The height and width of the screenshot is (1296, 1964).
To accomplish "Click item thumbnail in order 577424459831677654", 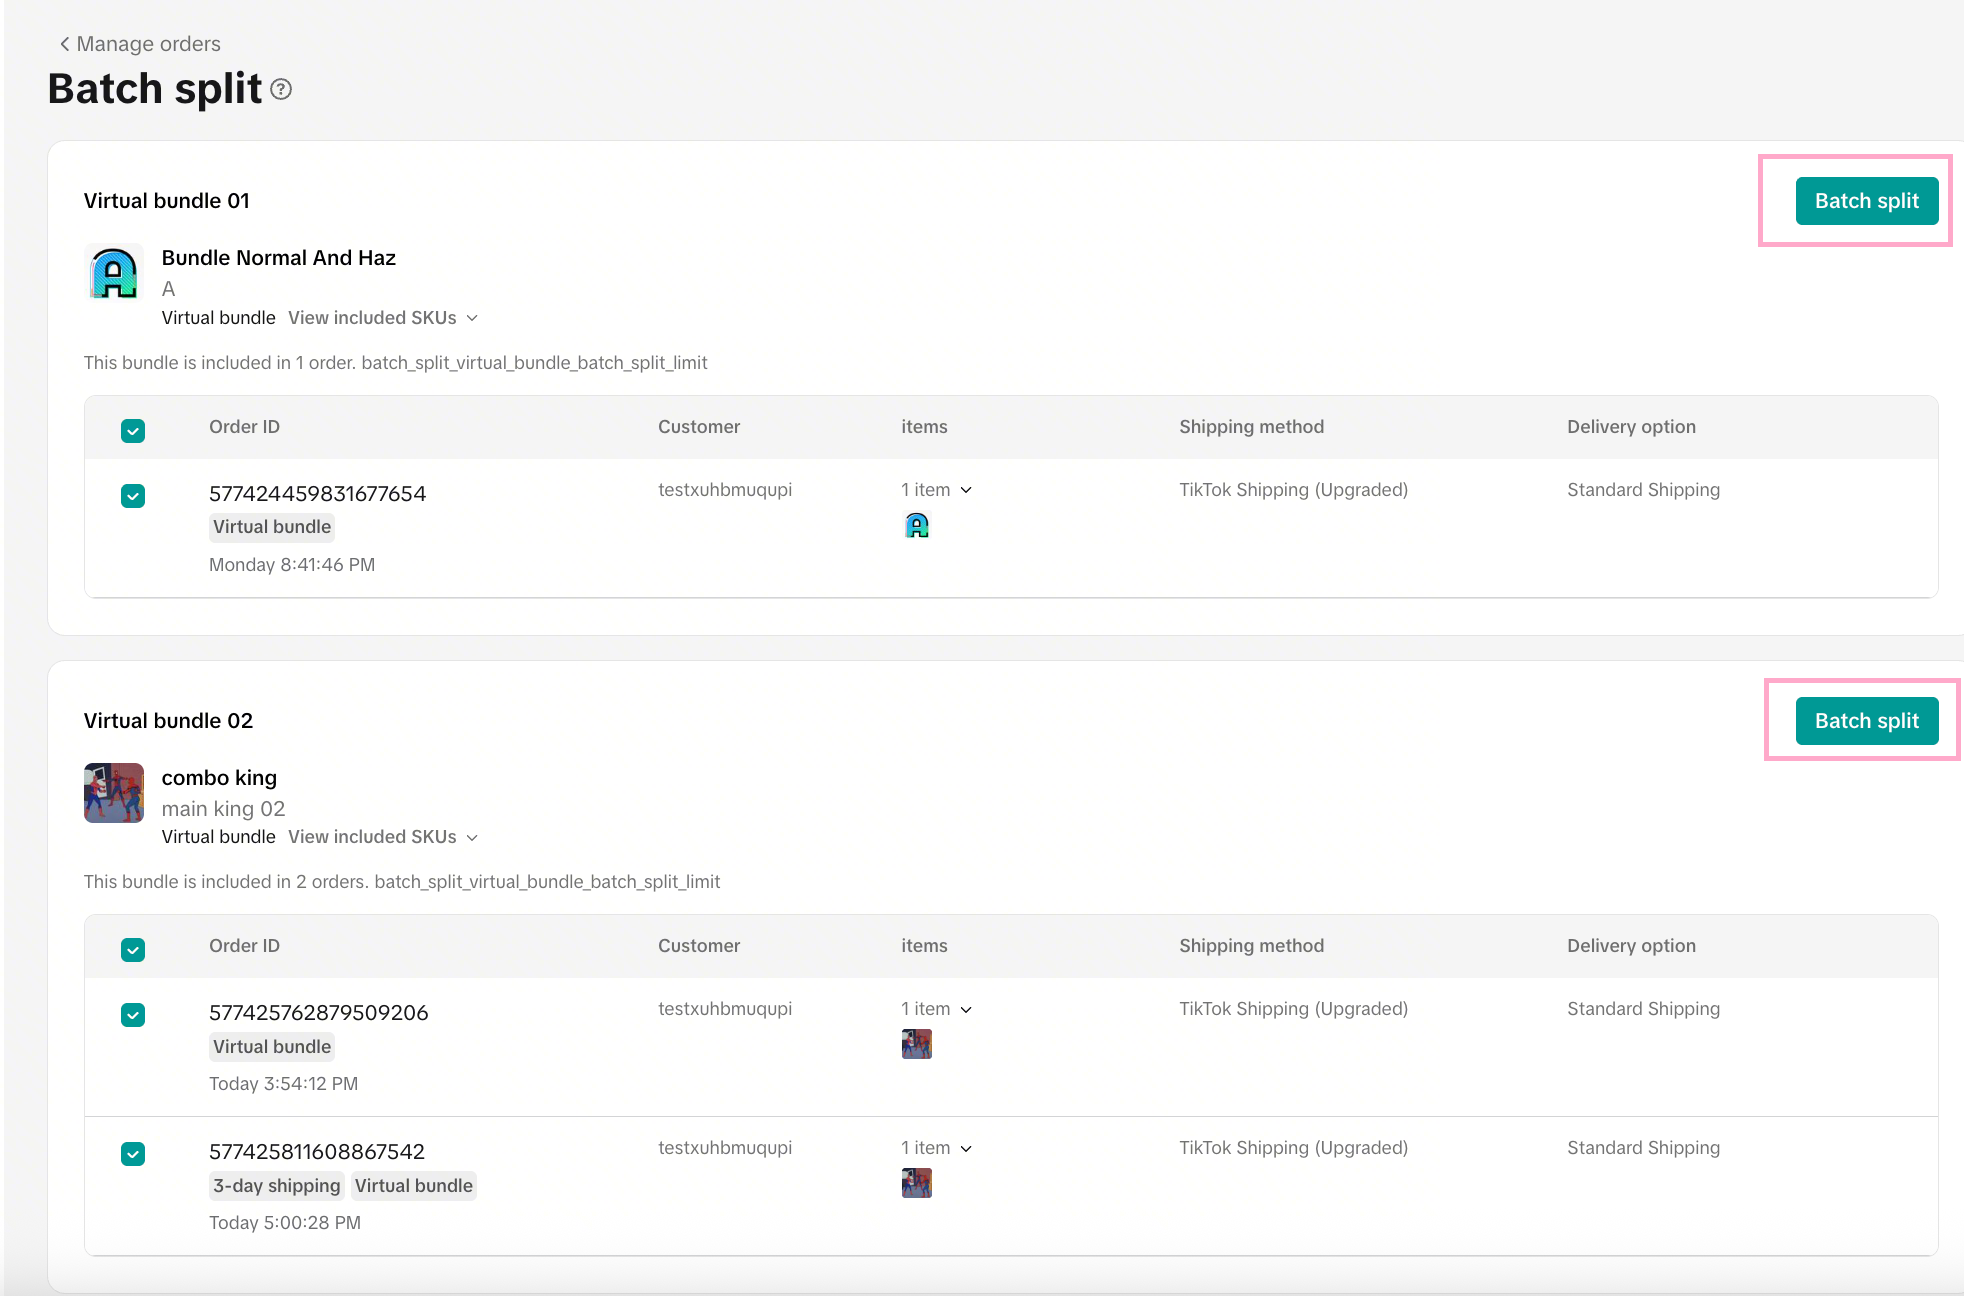I will [x=917, y=525].
